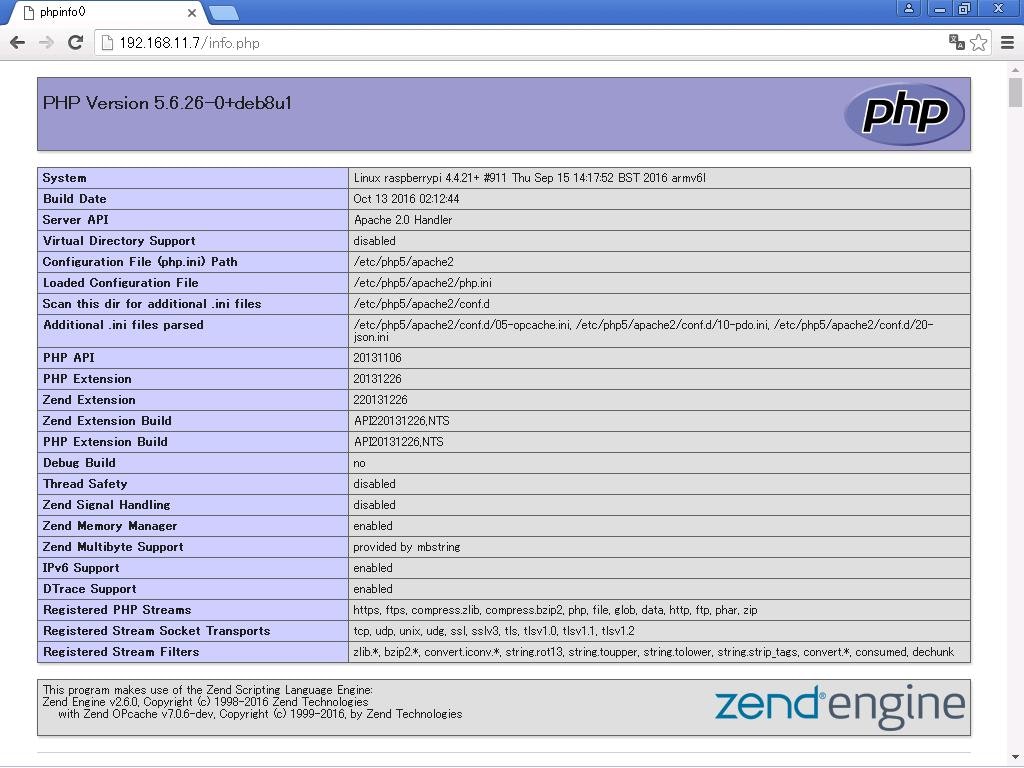
Task: Click the PHP Version 5.6.26-0+deb8u1 heading
Action: (167, 103)
